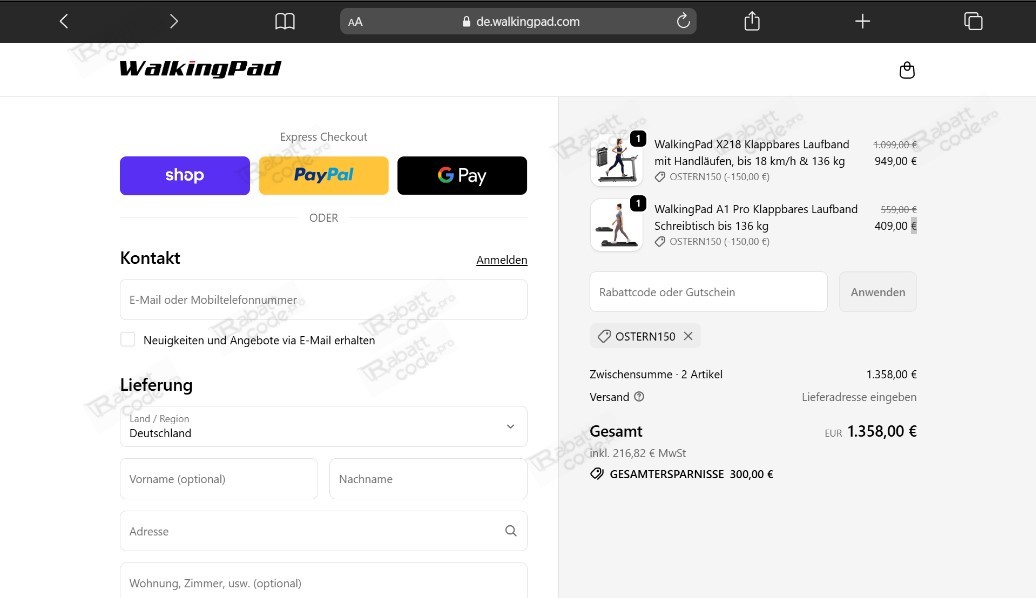The image size is (1036, 598).
Task: Open the AA page settings menu
Action: [354, 20]
